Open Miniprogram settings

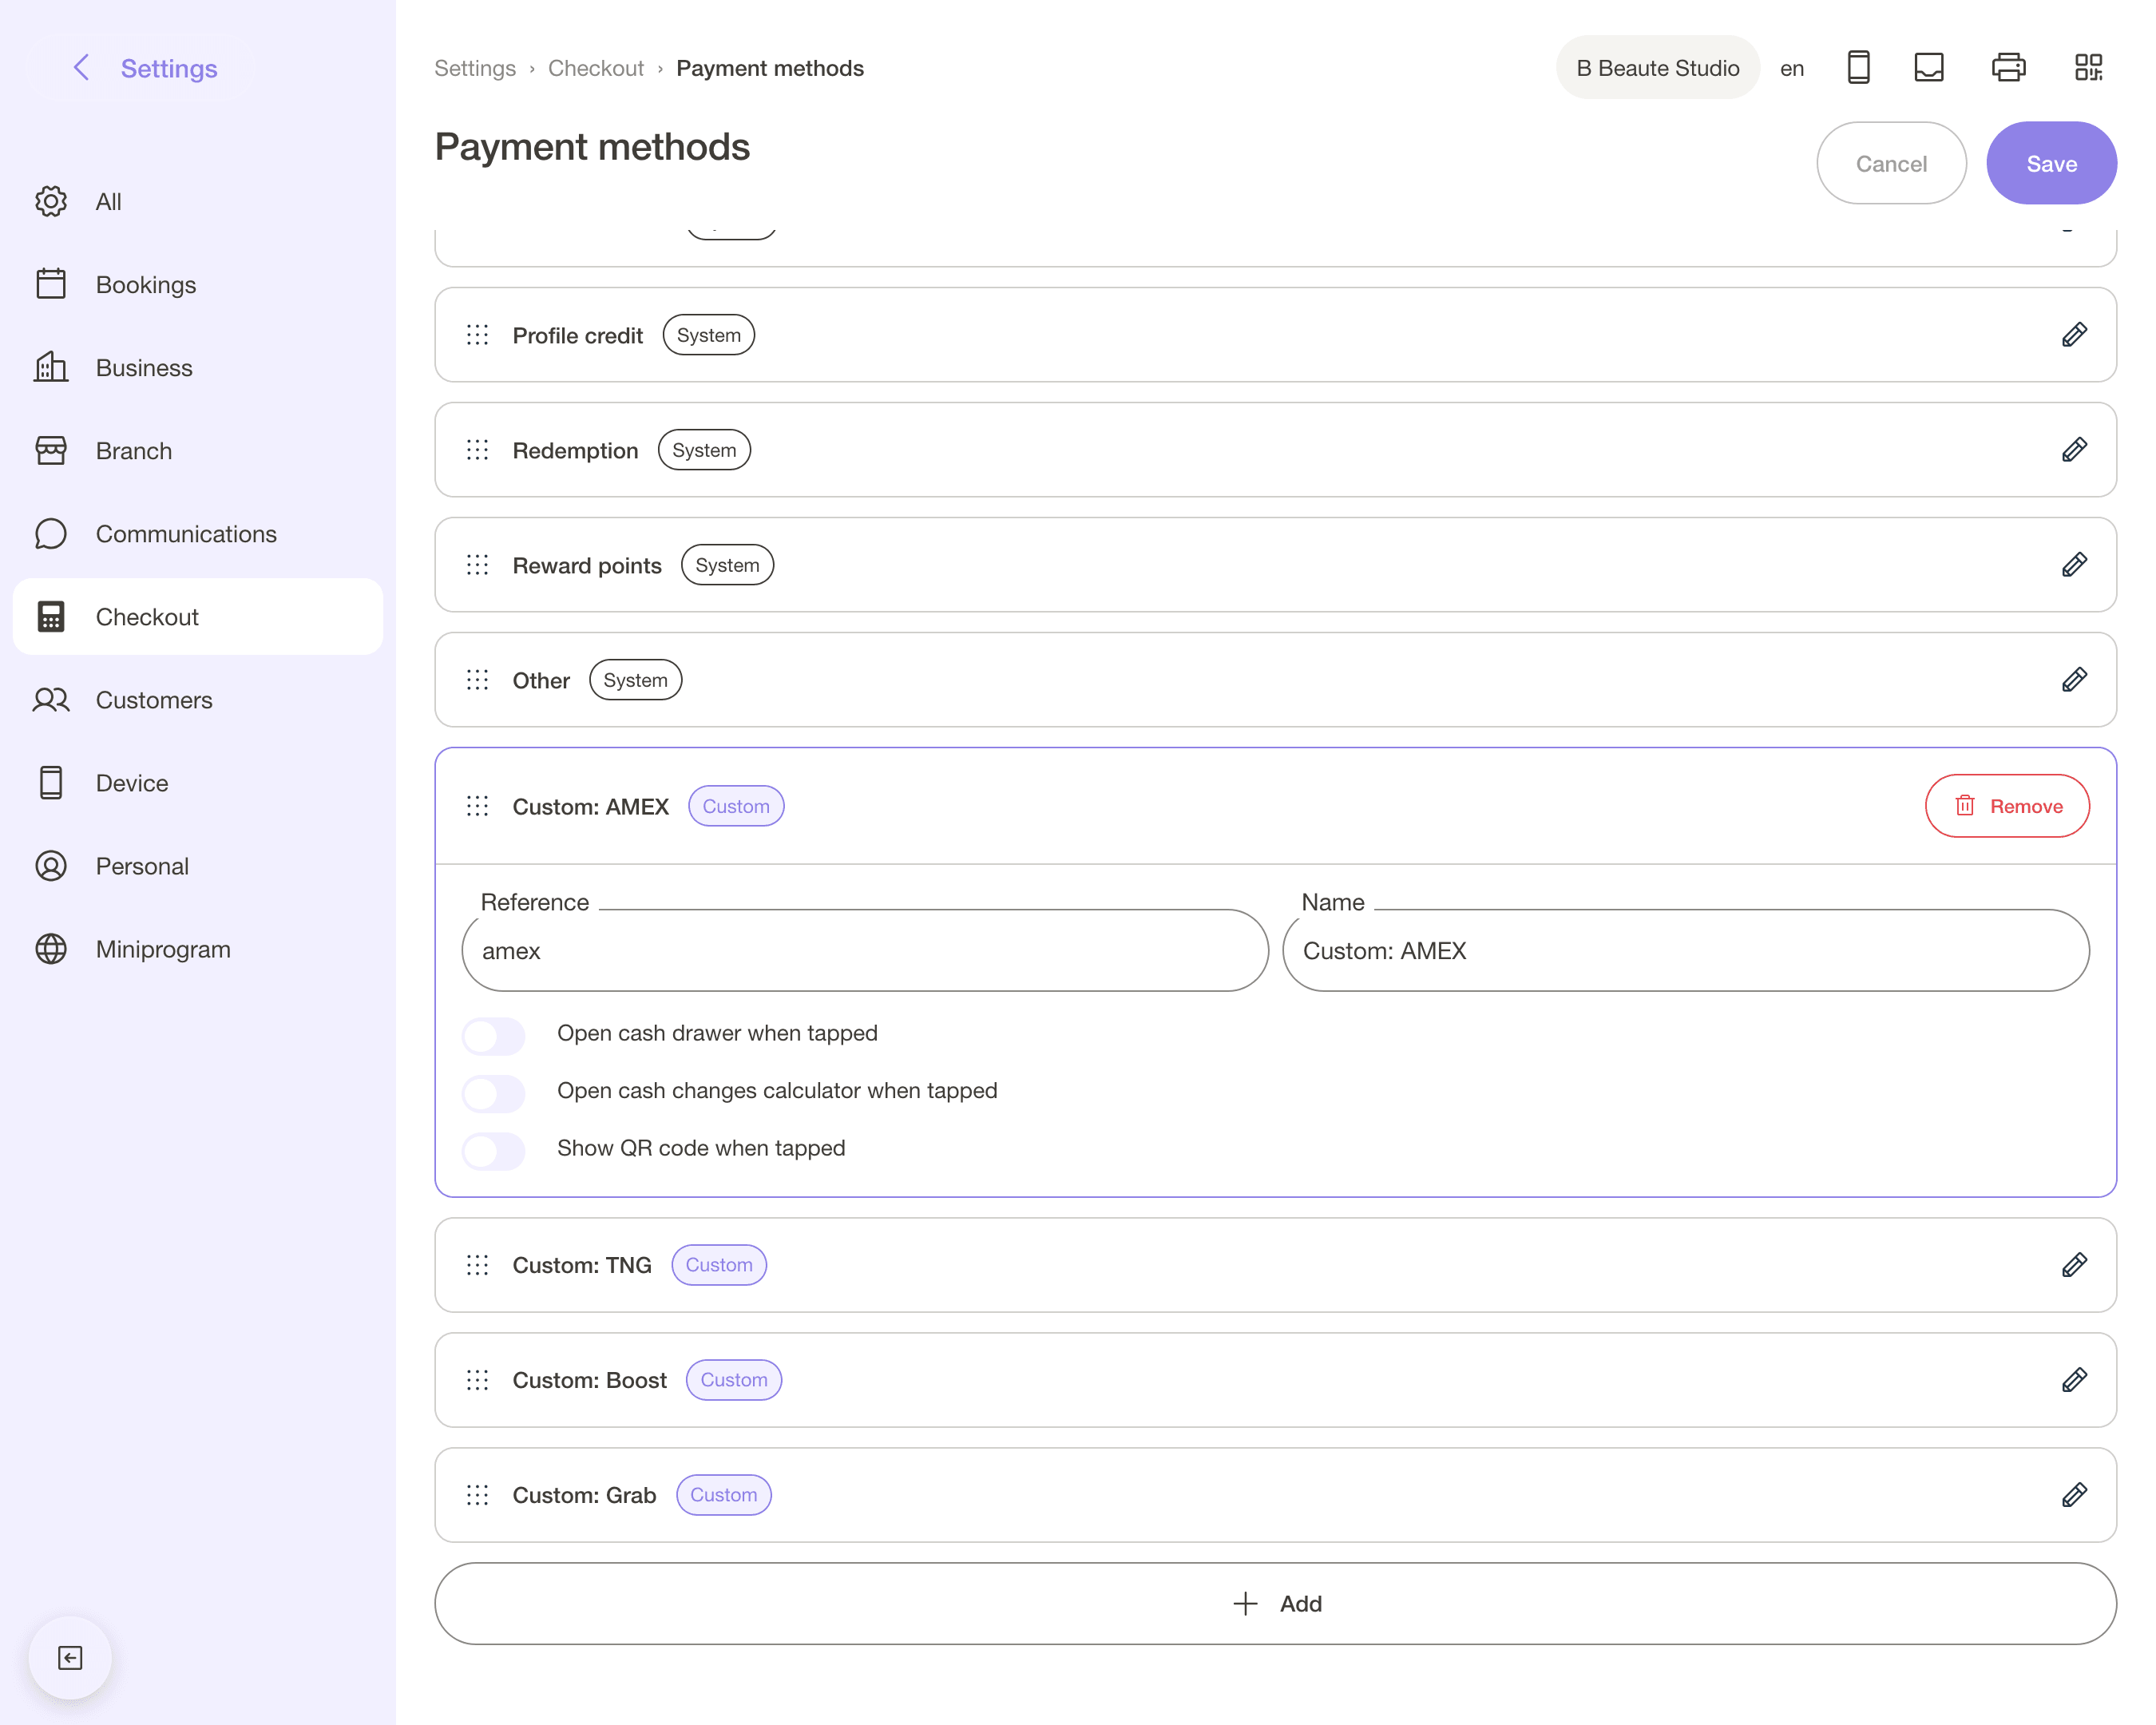[x=198, y=948]
